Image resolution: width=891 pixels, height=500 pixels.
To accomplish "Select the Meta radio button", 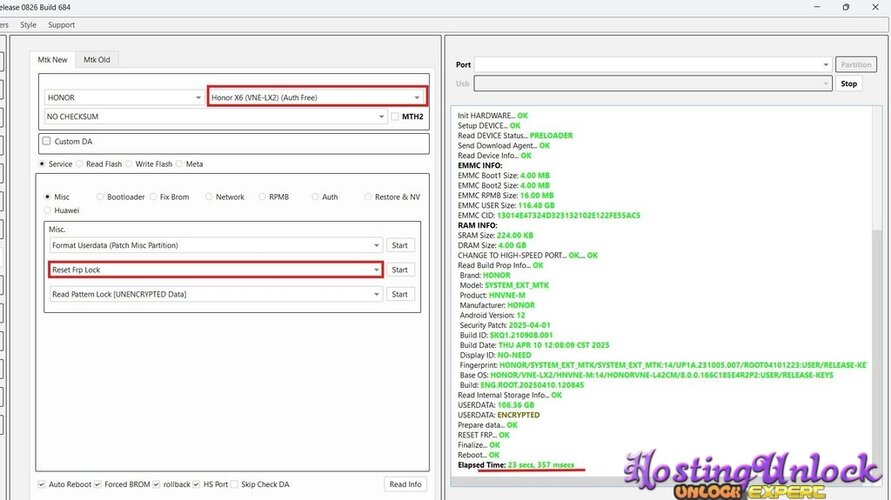I will tap(180, 164).
